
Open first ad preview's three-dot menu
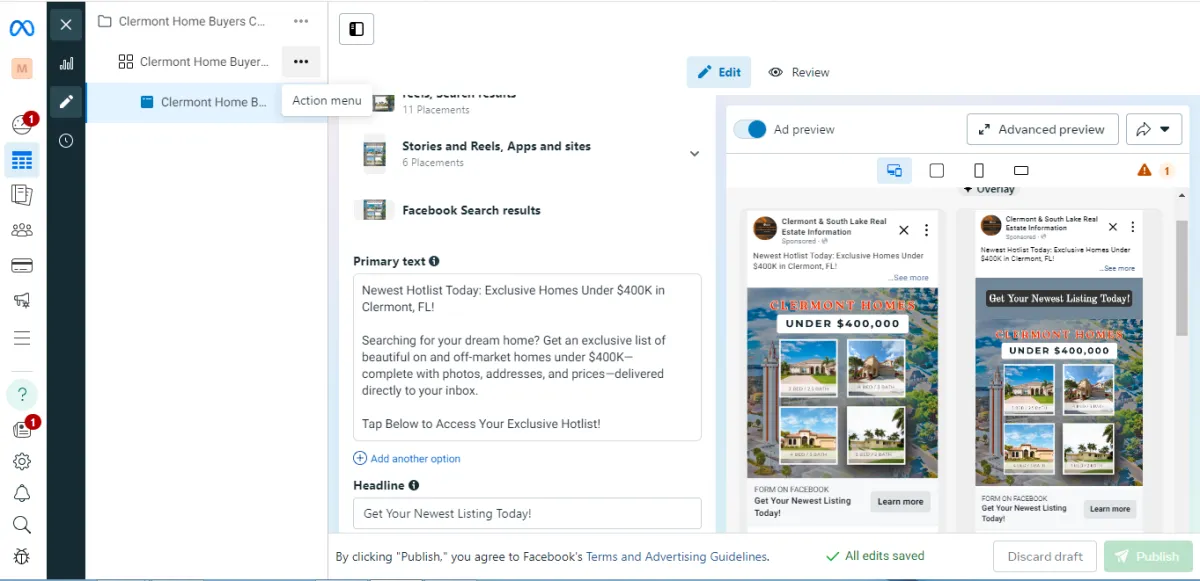[x=926, y=230]
